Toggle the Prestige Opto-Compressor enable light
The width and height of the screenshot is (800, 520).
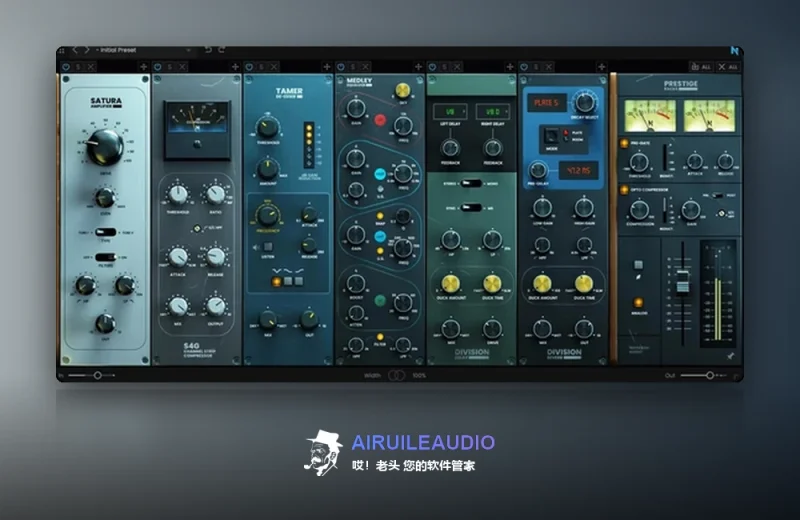pyautogui.click(x=624, y=190)
